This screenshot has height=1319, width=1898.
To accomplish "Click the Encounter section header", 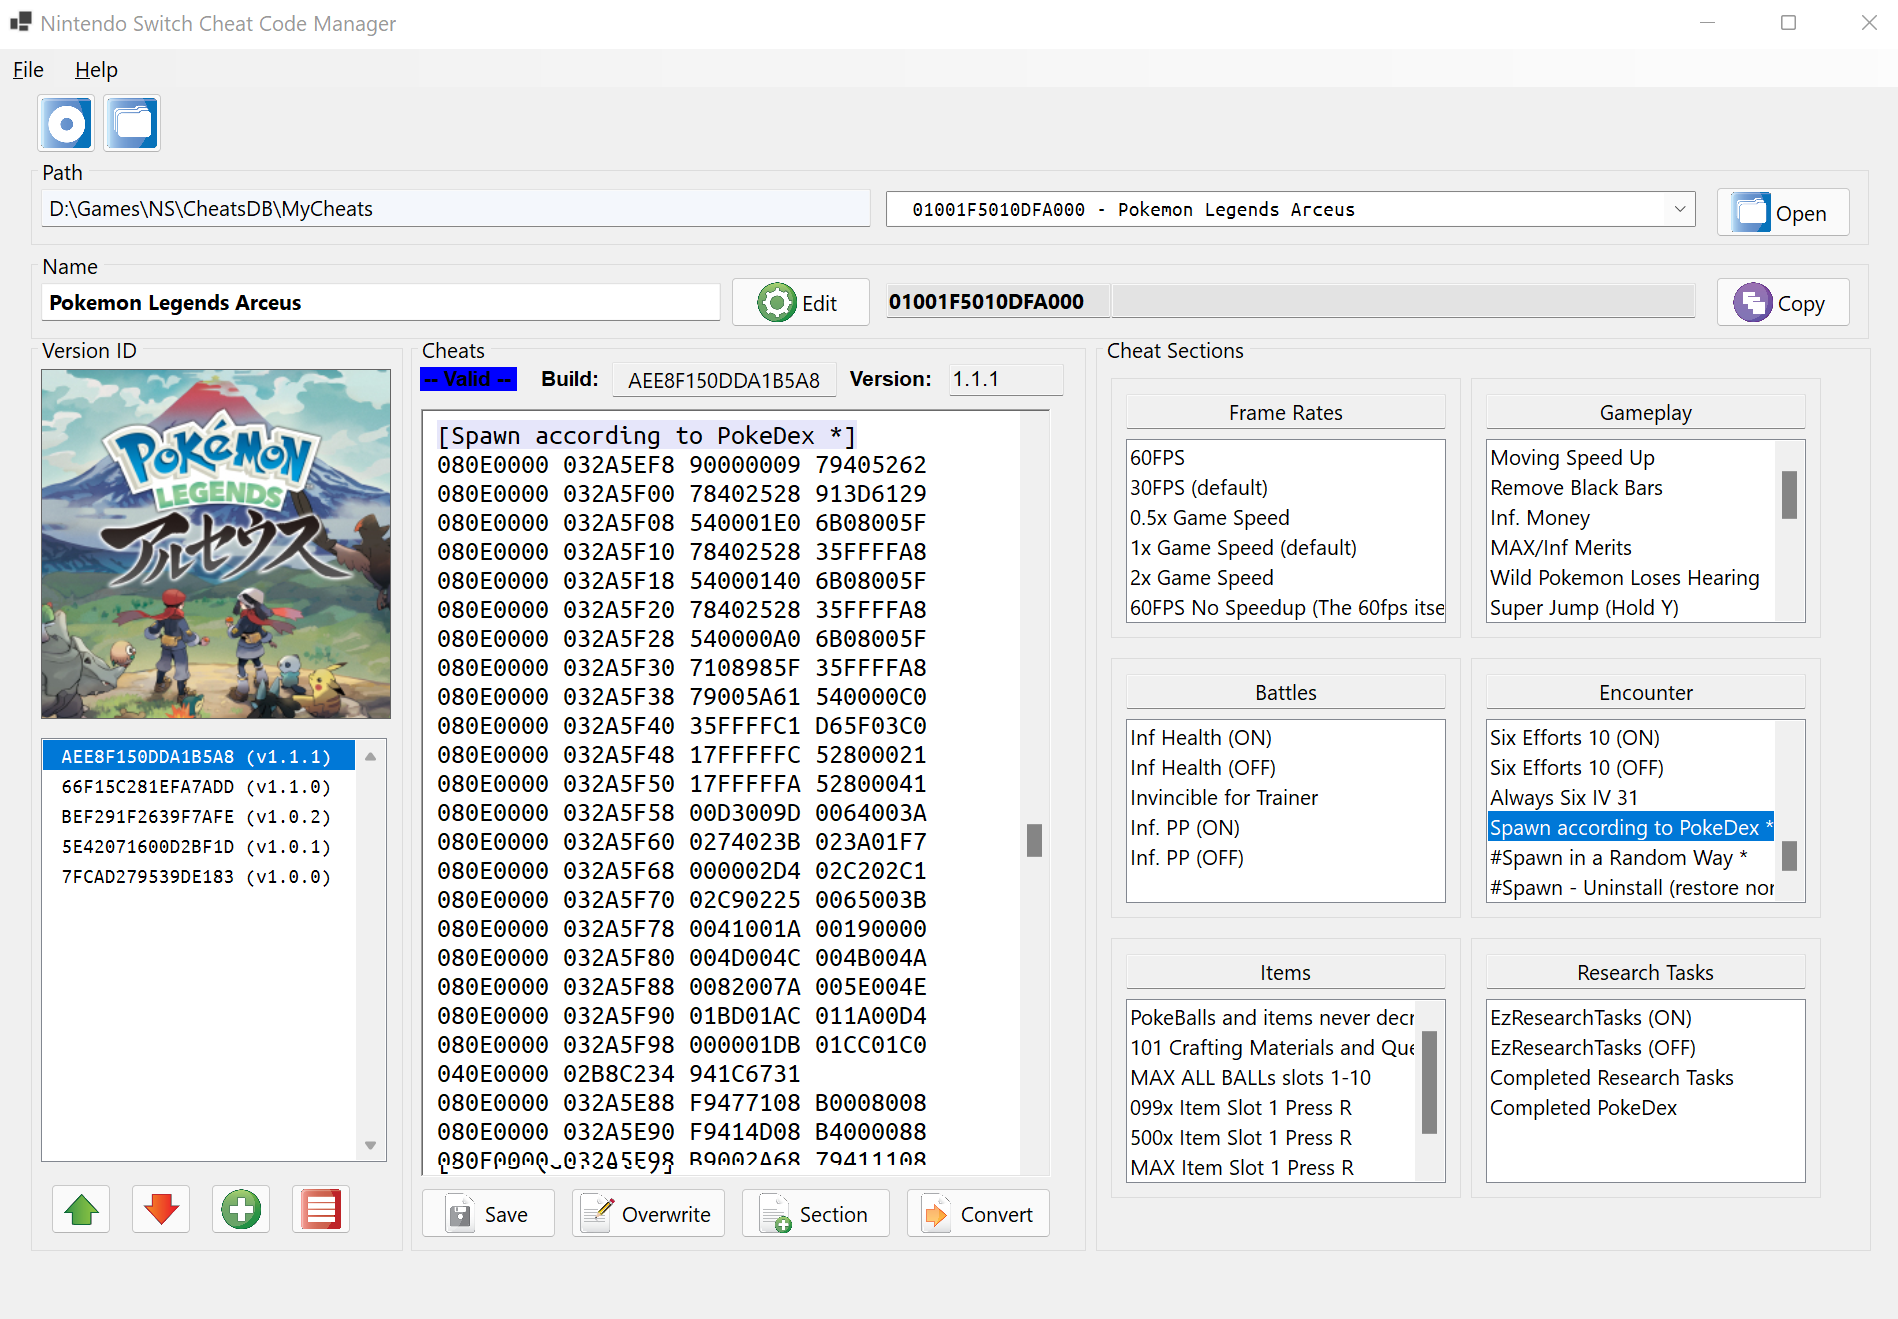I will coord(1645,692).
